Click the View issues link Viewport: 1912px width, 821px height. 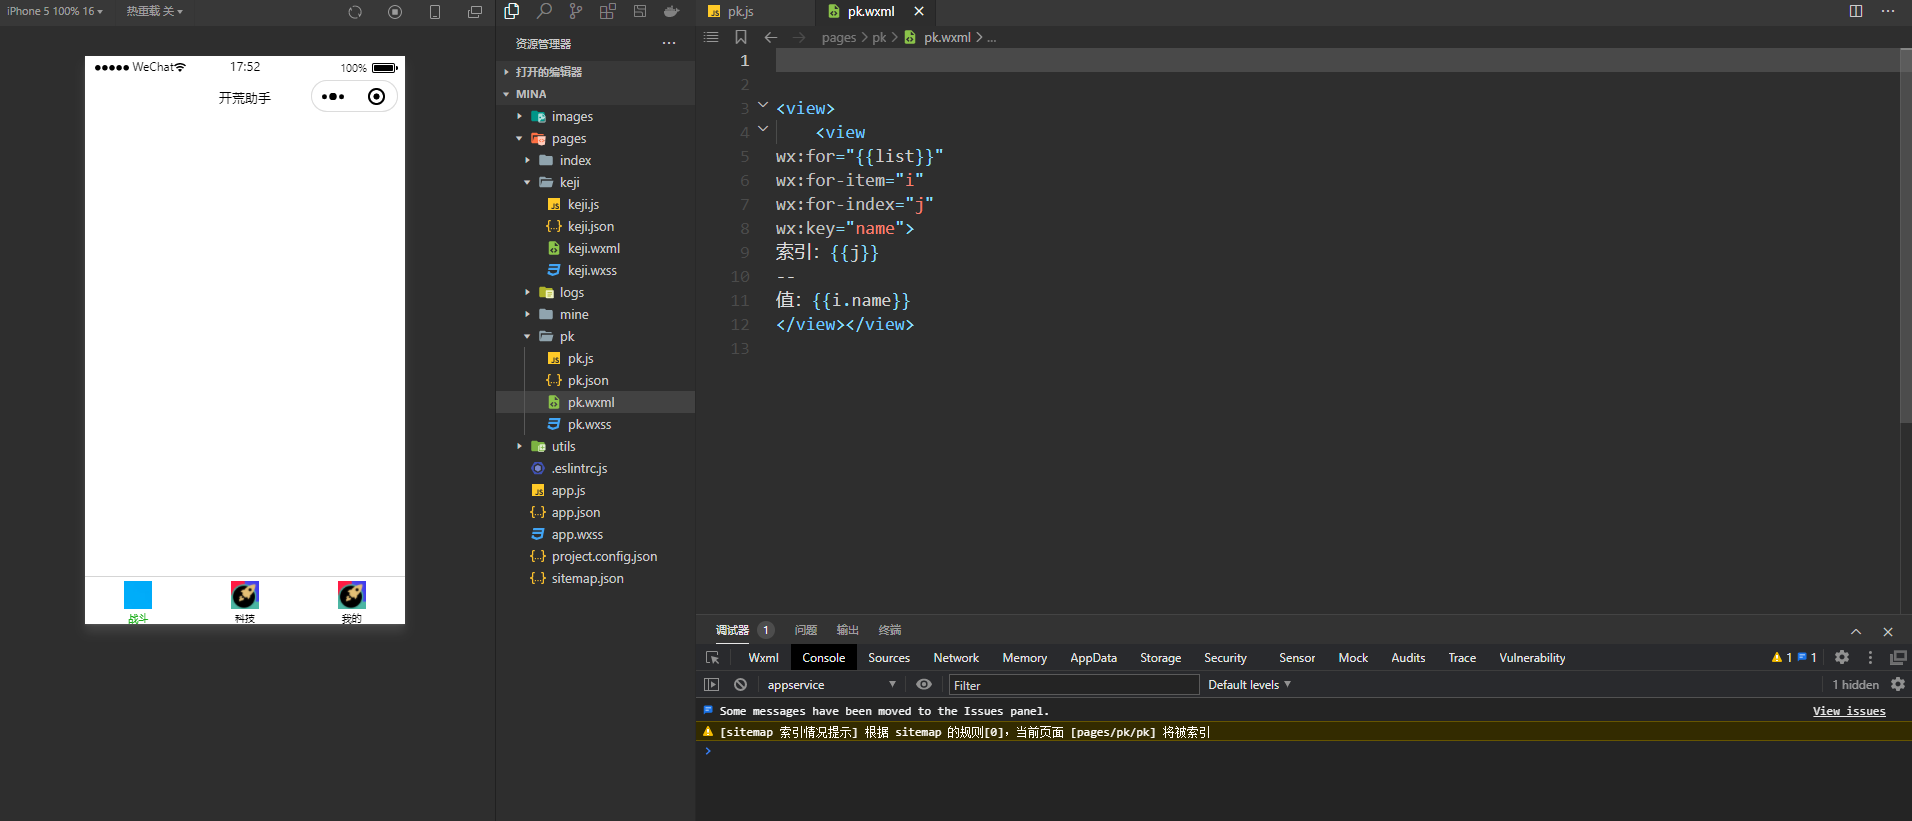1849,711
